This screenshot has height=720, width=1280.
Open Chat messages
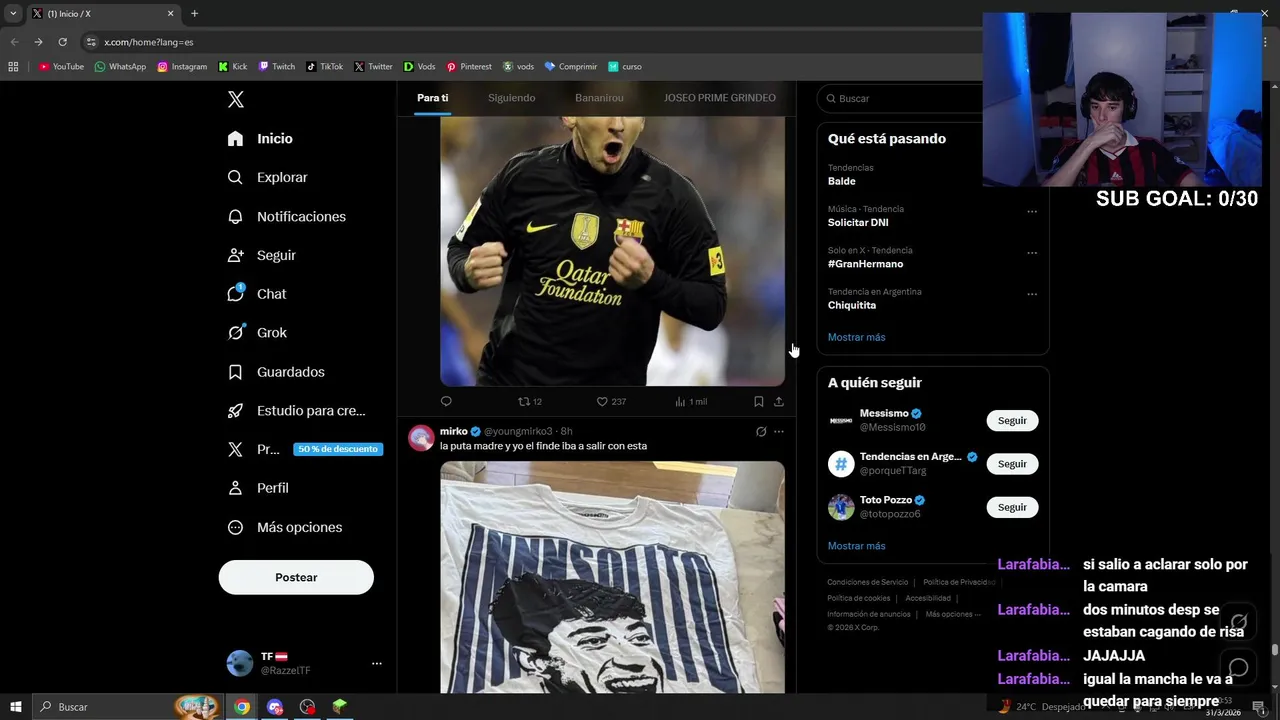[x=257, y=294]
